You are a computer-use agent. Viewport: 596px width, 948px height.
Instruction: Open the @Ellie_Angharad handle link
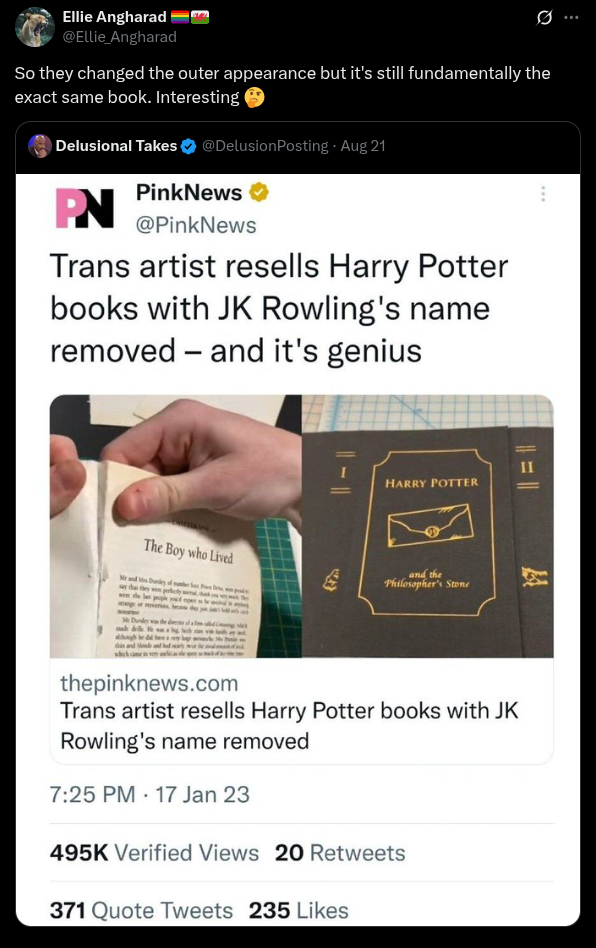(x=120, y=37)
